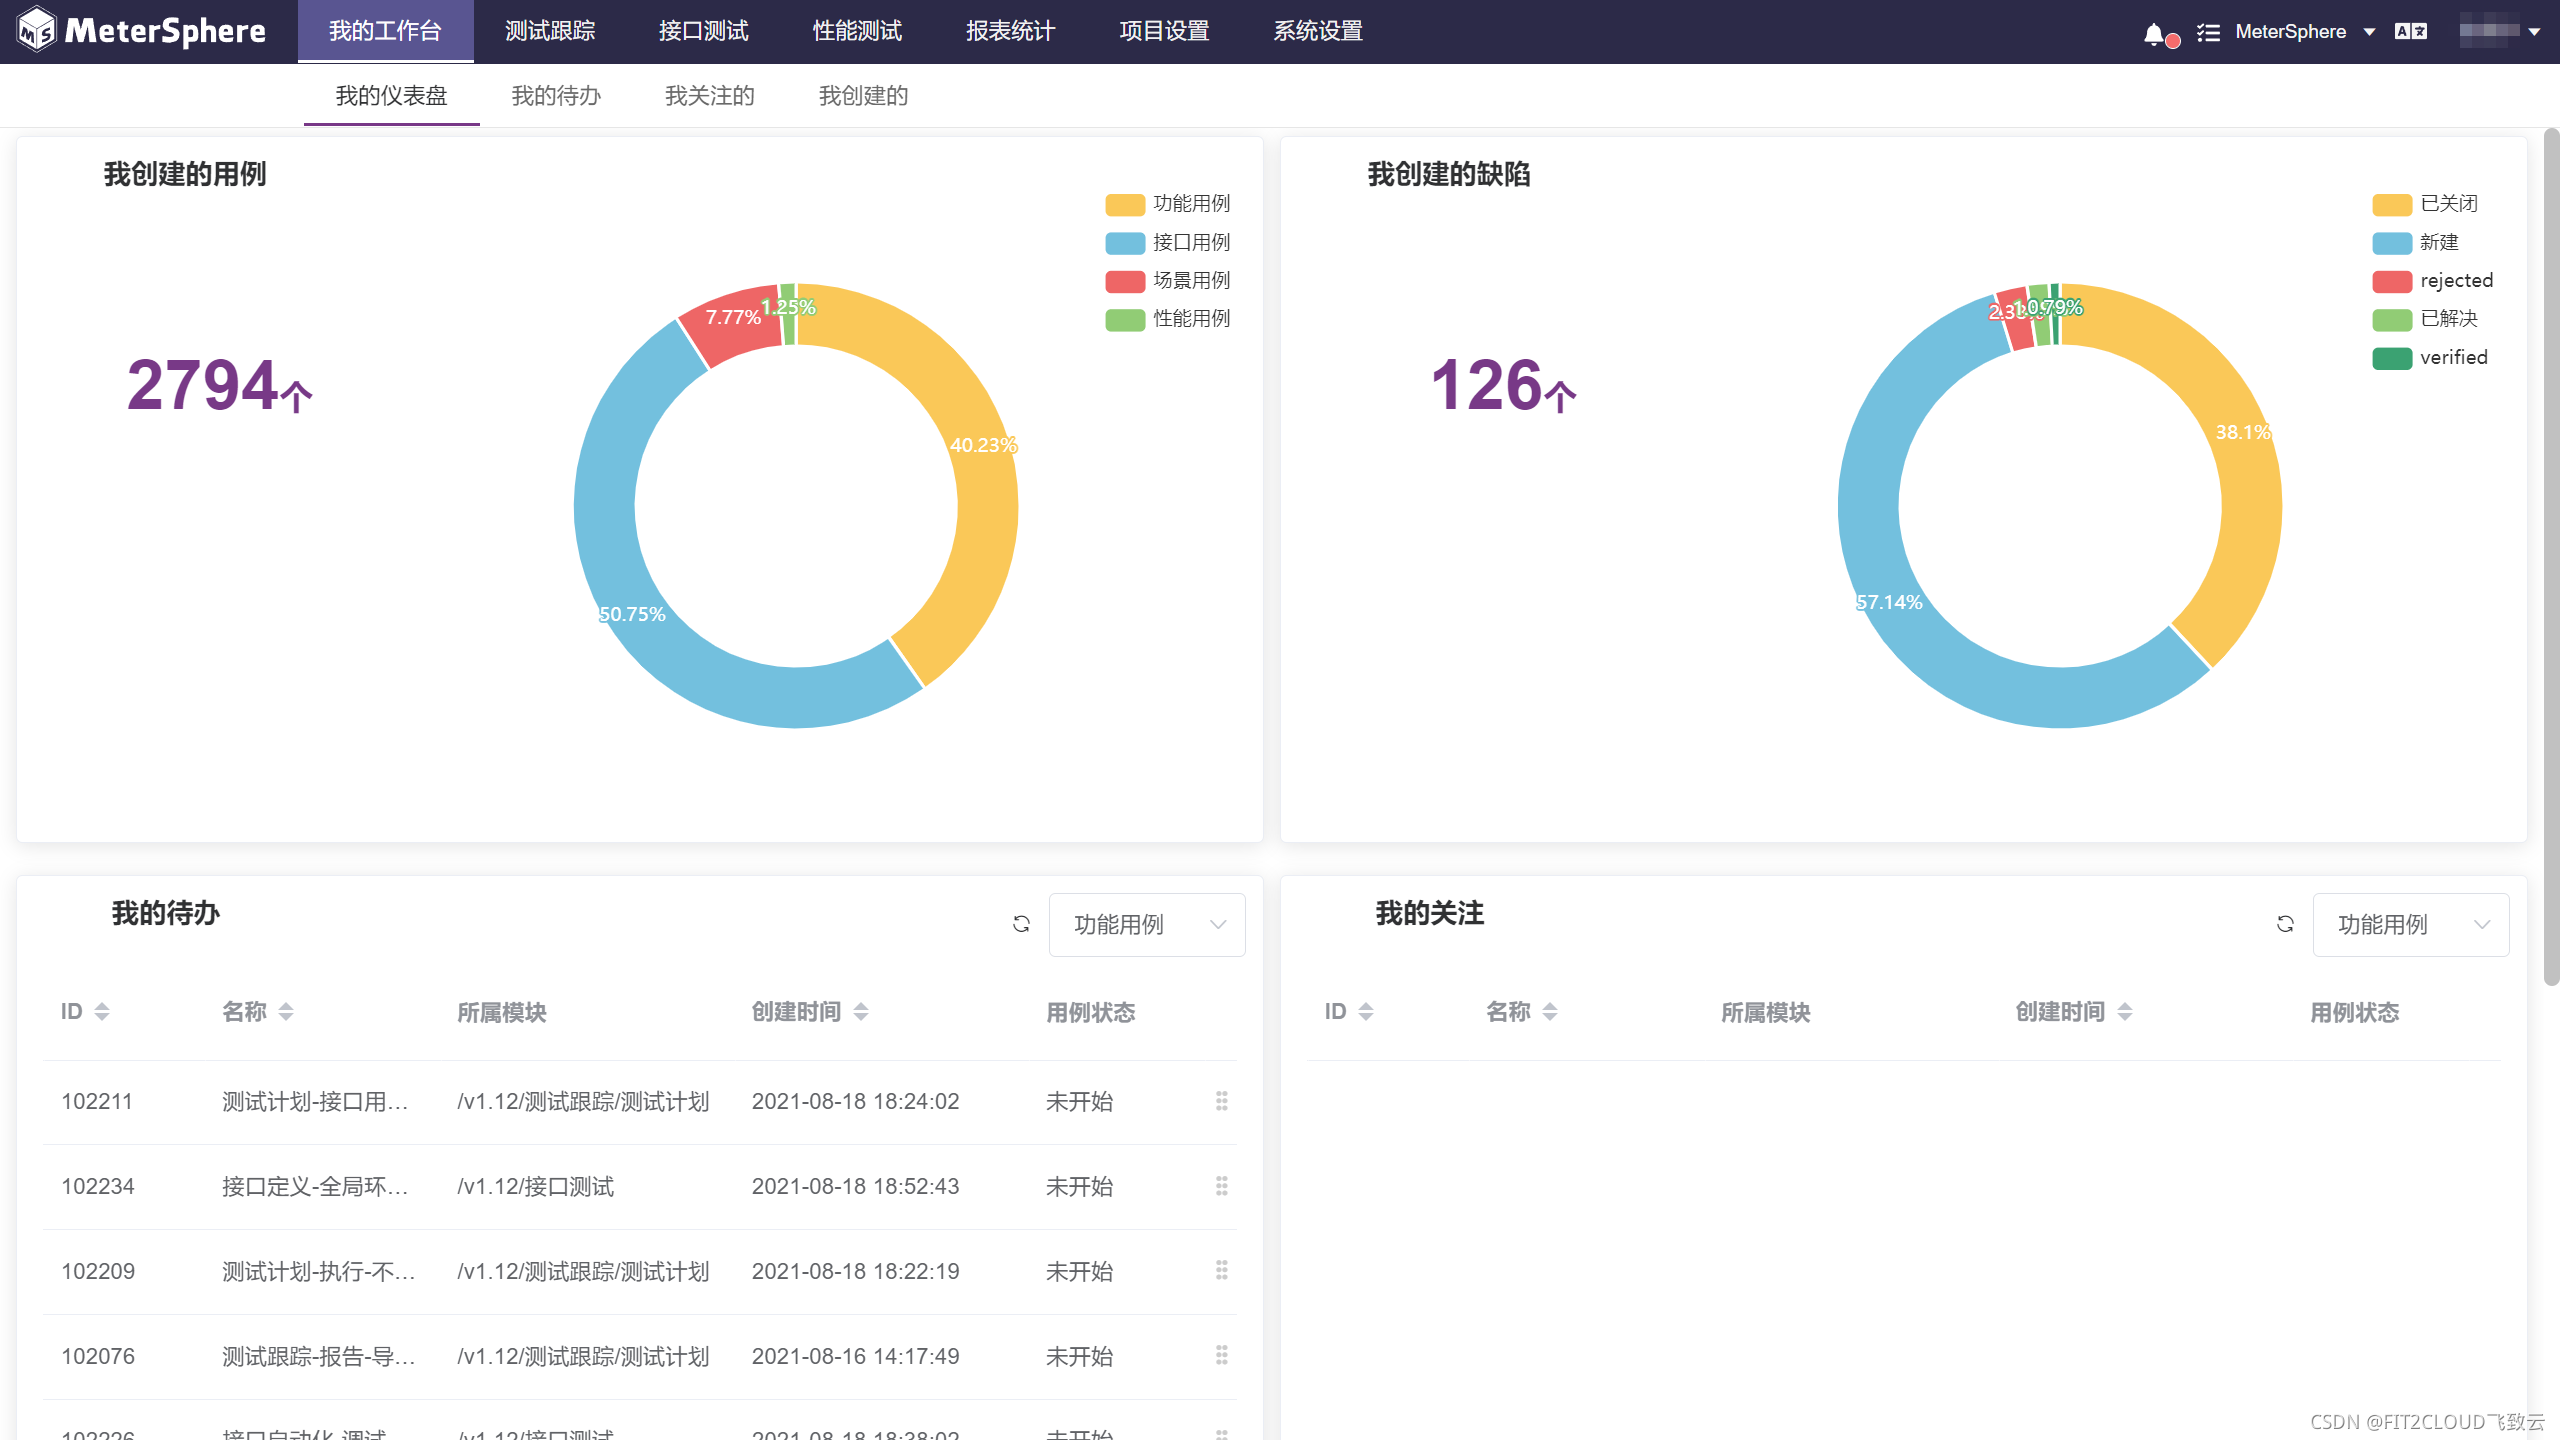Image resolution: width=2560 pixels, height=1440 pixels.
Task: Click the yellow 已关闭 legend swatch
Action: point(2392,205)
